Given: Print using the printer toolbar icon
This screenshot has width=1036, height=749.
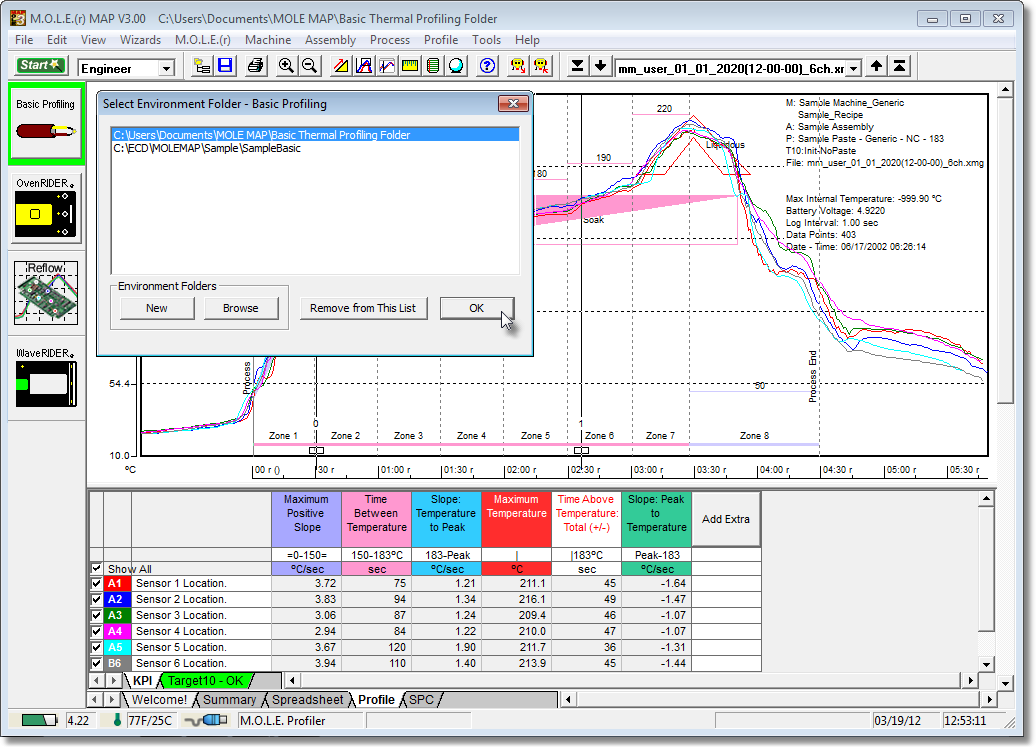Looking at the screenshot, I should coord(255,66).
